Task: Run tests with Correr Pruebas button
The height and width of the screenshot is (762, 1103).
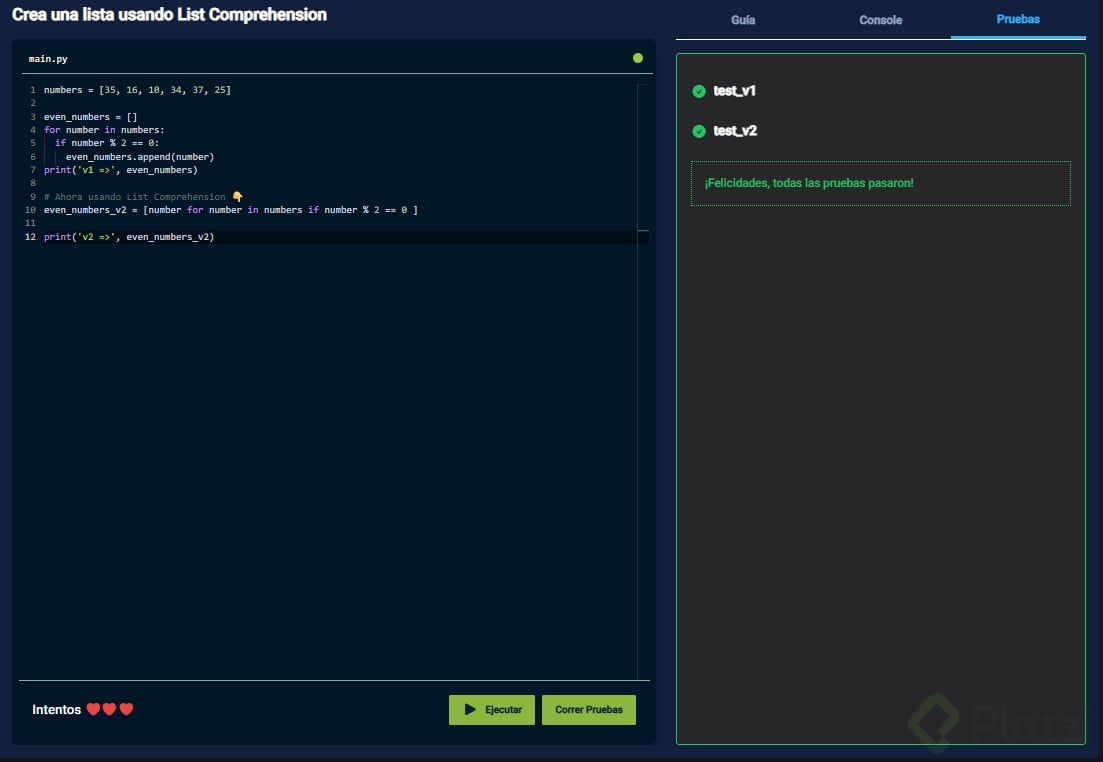Action: [589, 709]
